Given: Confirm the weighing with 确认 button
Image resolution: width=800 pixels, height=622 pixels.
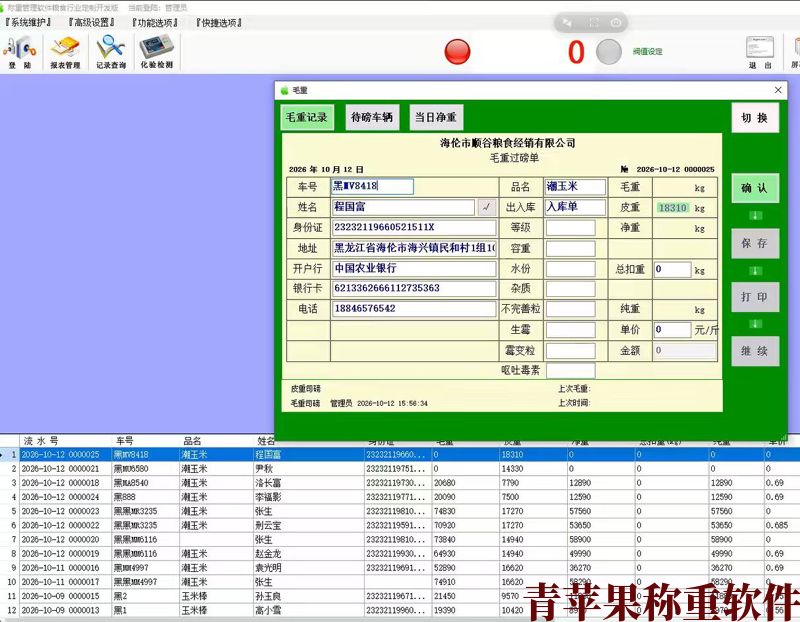Looking at the screenshot, I should click(755, 188).
